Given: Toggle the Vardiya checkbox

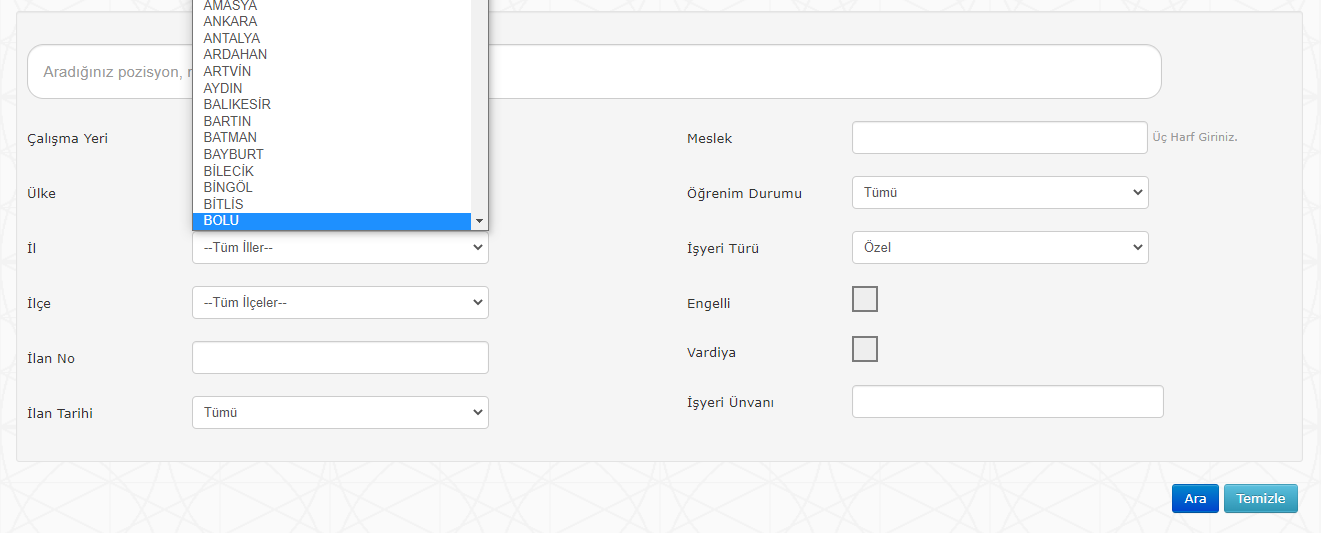Looking at the screenshot, I should pos(865,349).
